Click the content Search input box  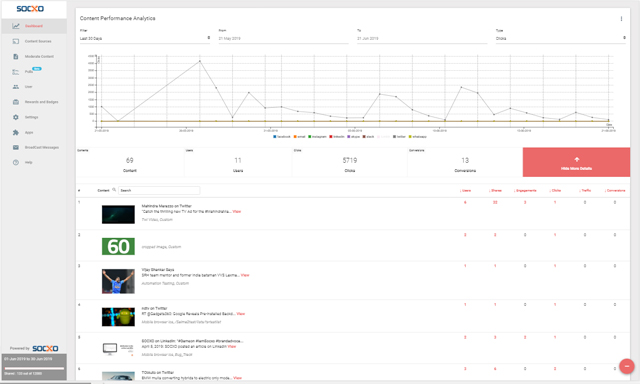tap(159, 190)
